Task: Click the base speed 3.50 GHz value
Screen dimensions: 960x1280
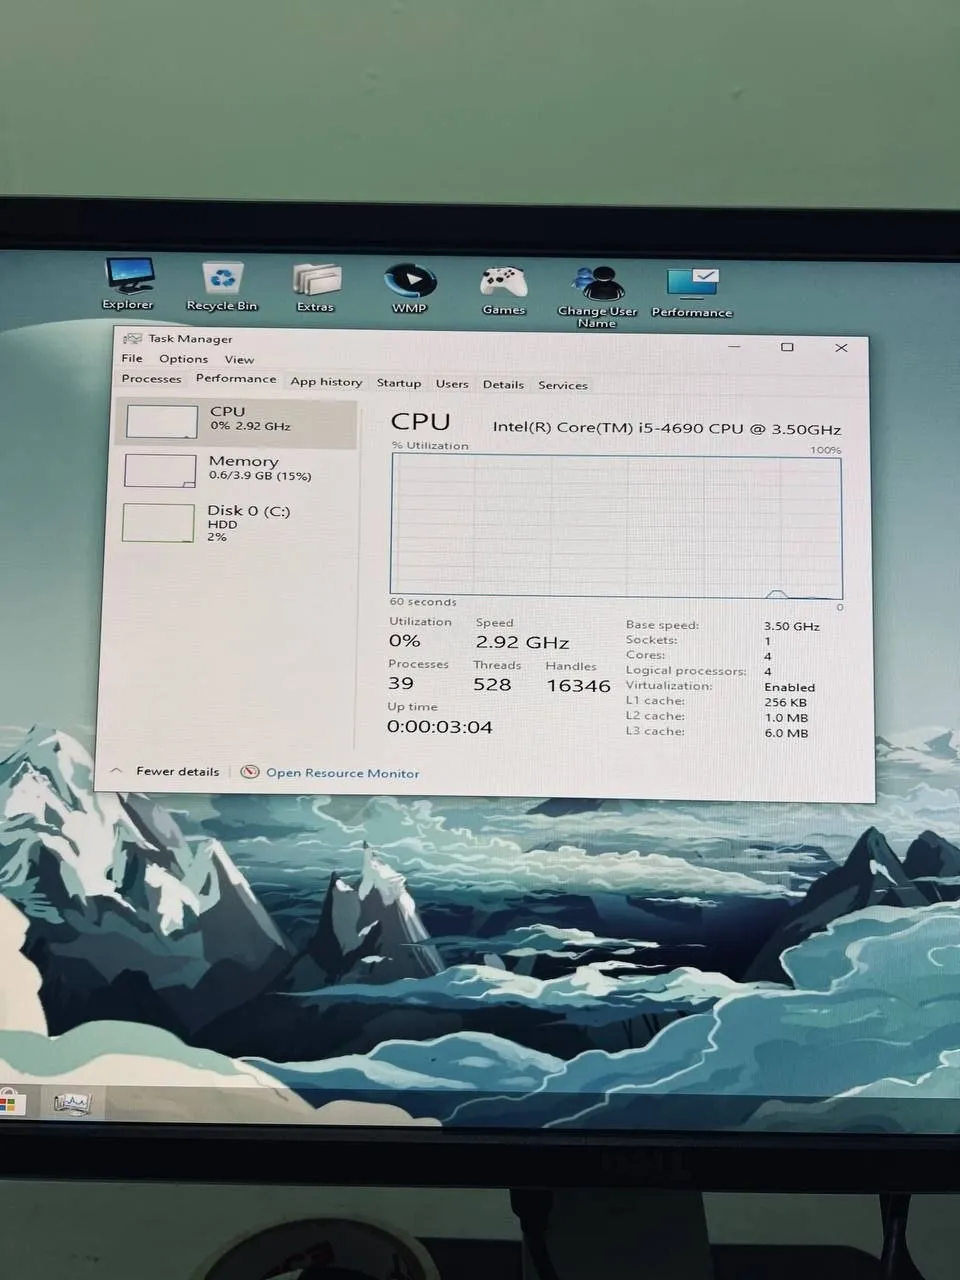Action: (x=792, y=626)
